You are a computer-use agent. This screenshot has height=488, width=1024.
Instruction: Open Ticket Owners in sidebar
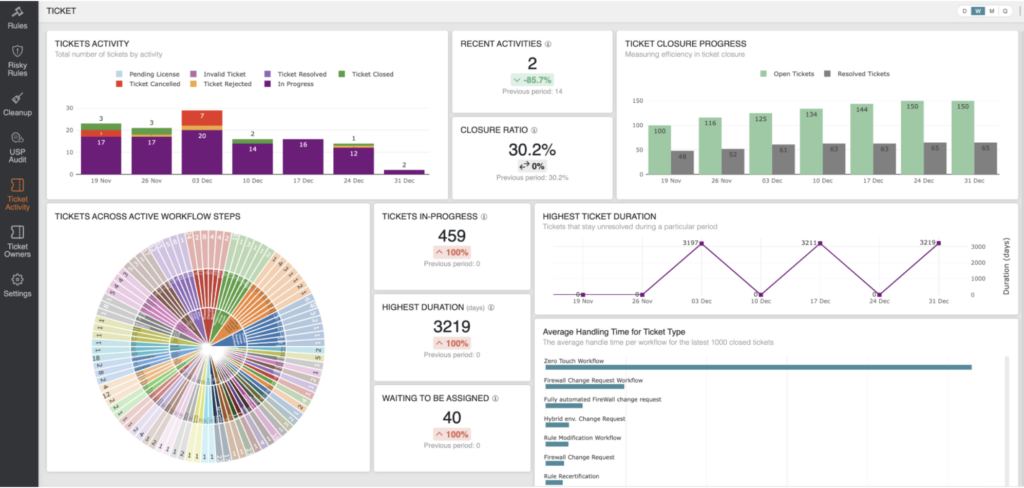coord(17,234)
